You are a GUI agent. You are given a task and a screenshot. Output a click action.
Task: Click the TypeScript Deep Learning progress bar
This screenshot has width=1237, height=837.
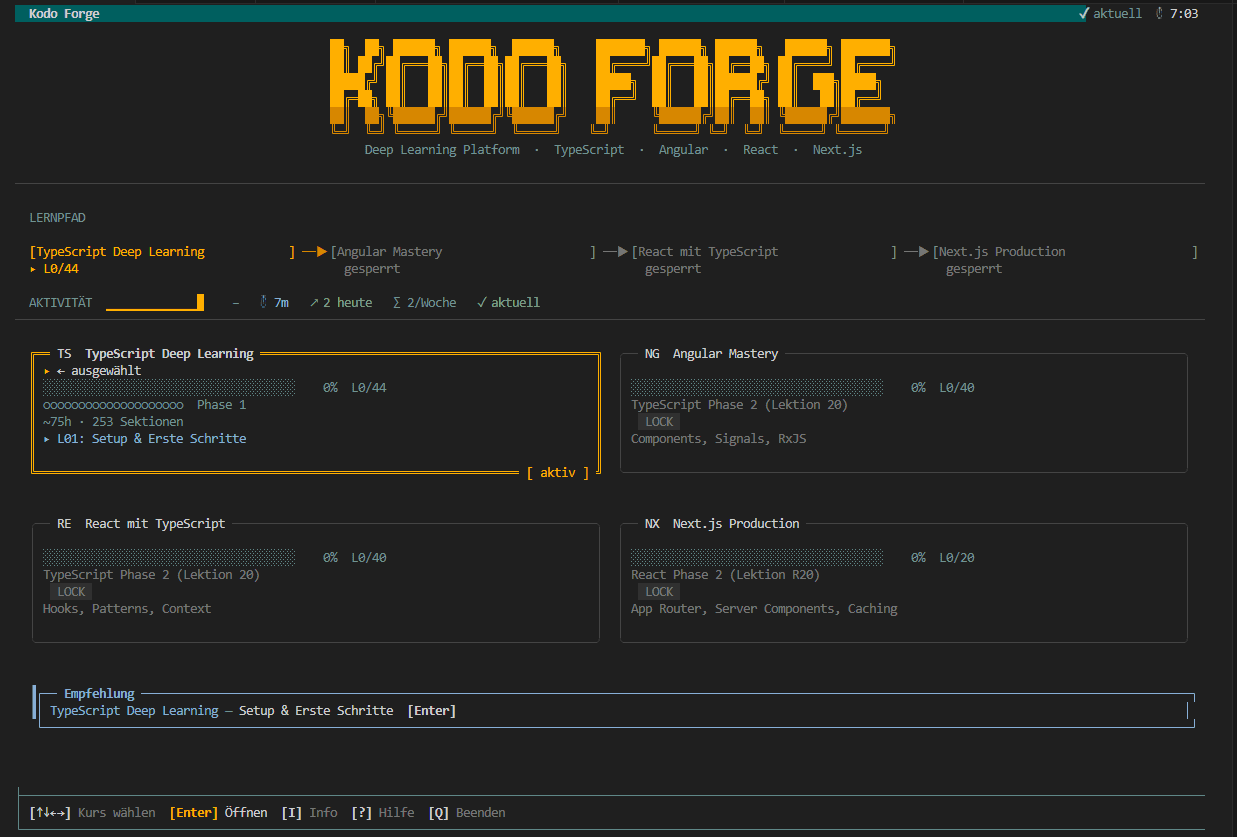click(169, 388)
